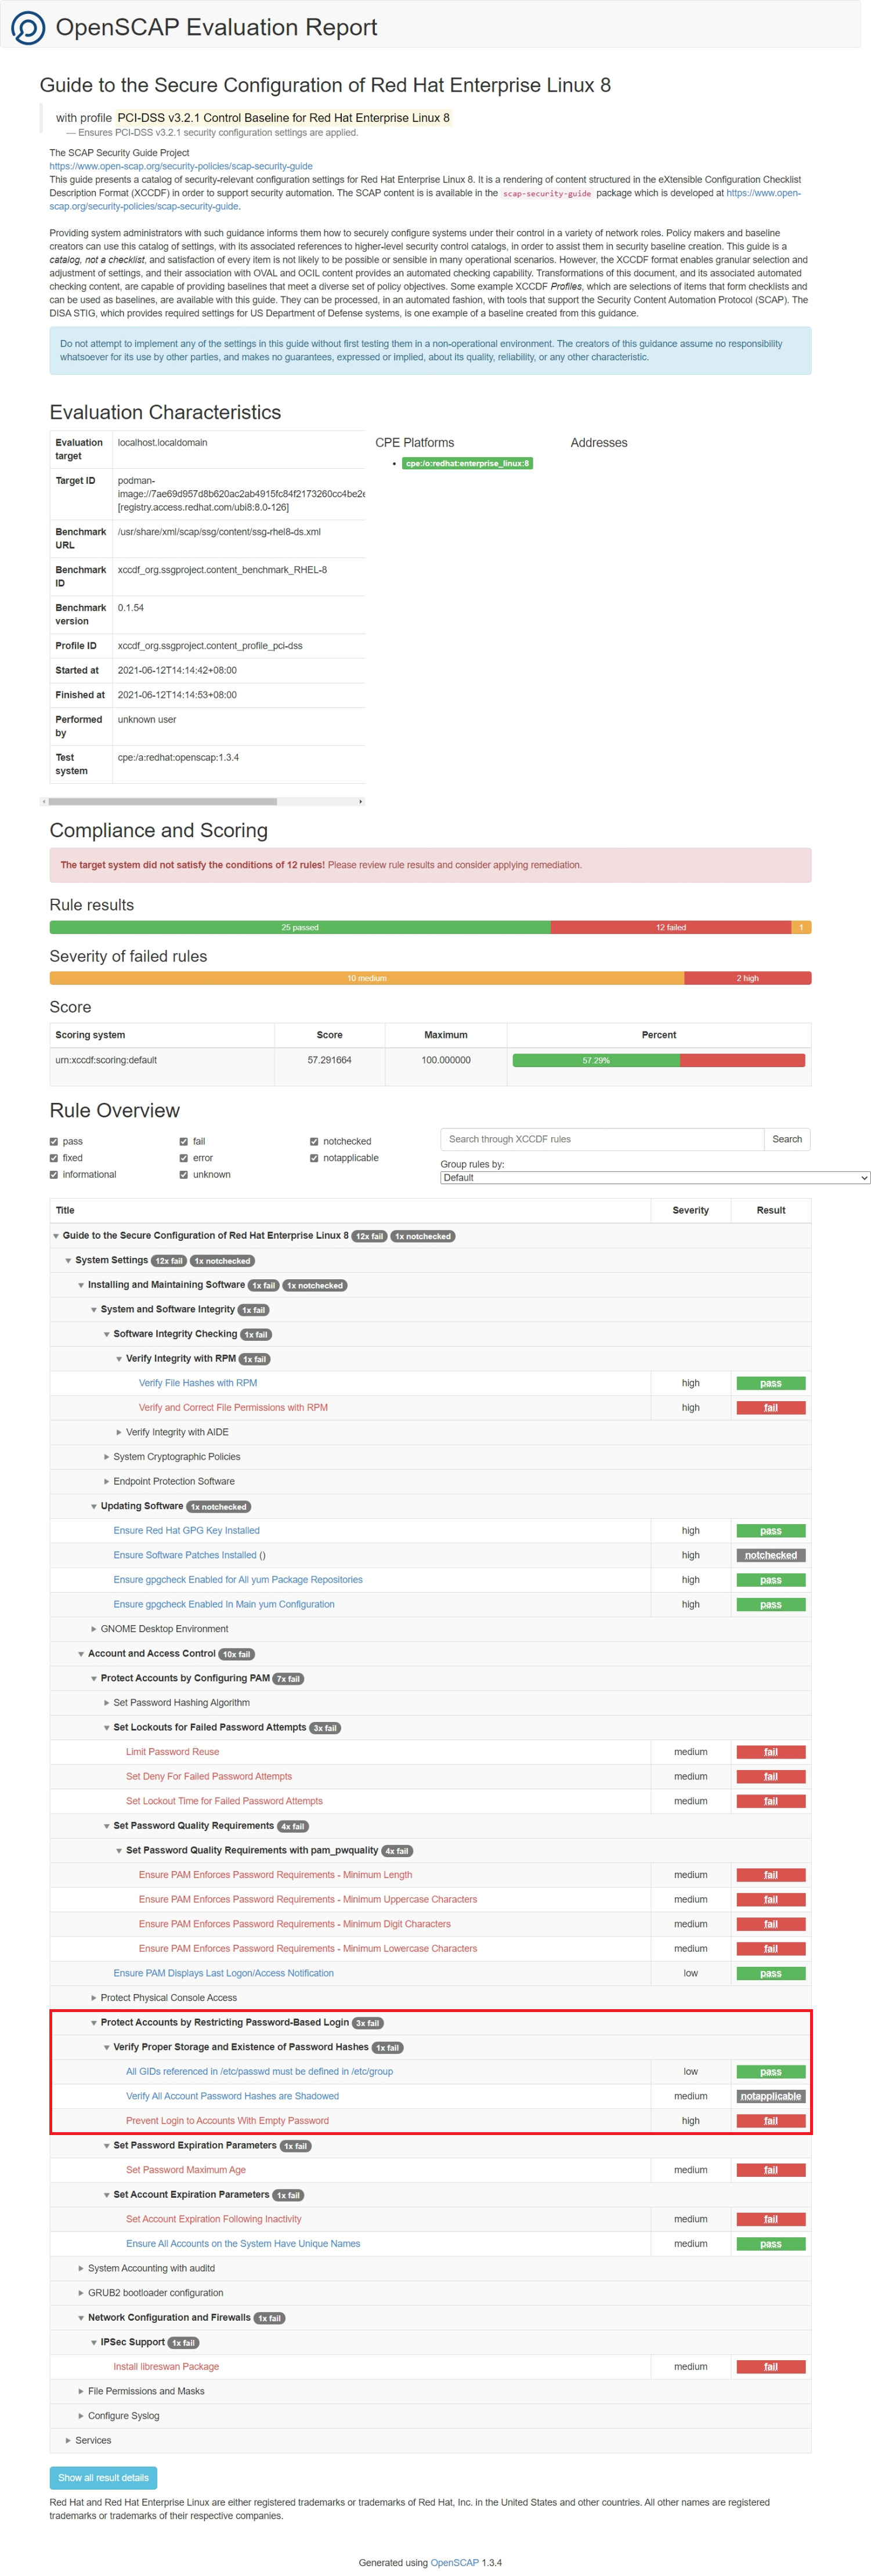Click the 10 medium severity bar segment
The height and width of the screenshot is (2576, 871).
(x=367, y=978)
